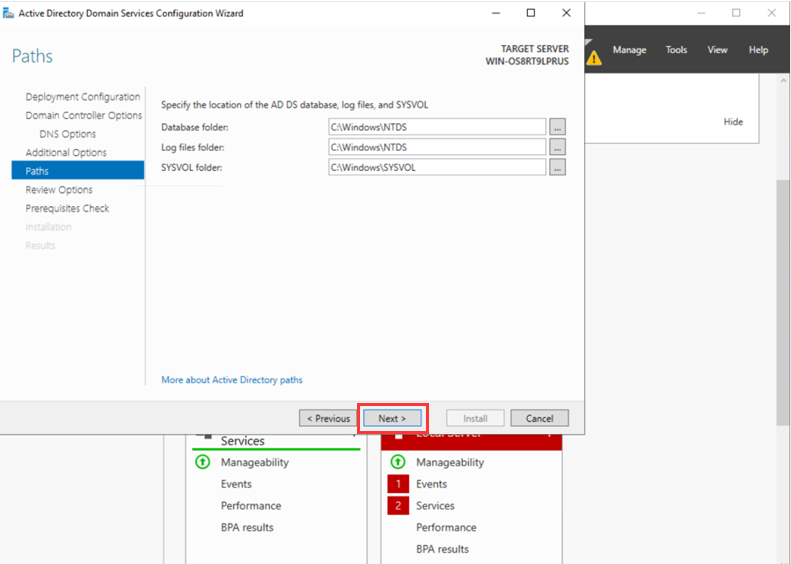
Task: Browse for the Log files folder
Action: [557, 147]
